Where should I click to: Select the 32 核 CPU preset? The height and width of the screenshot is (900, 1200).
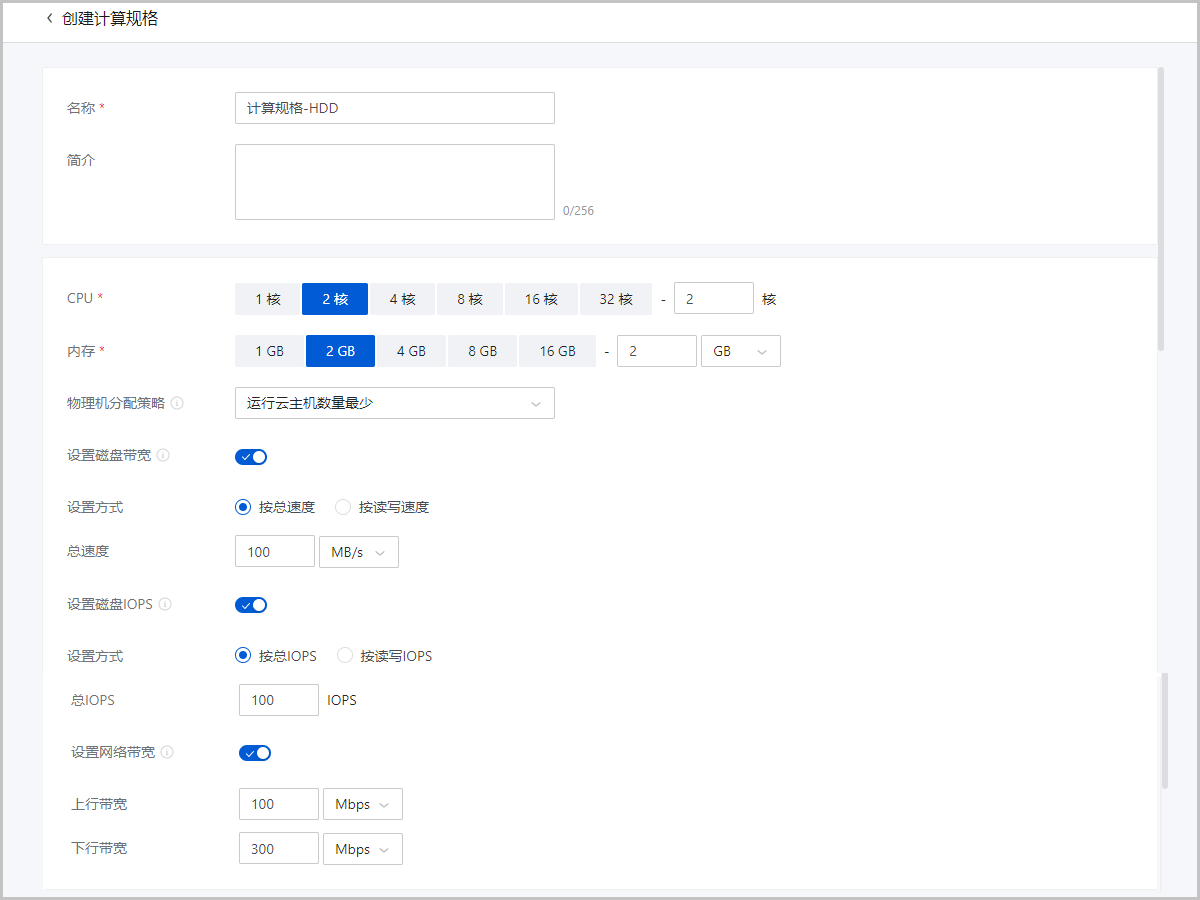point(616,299)
